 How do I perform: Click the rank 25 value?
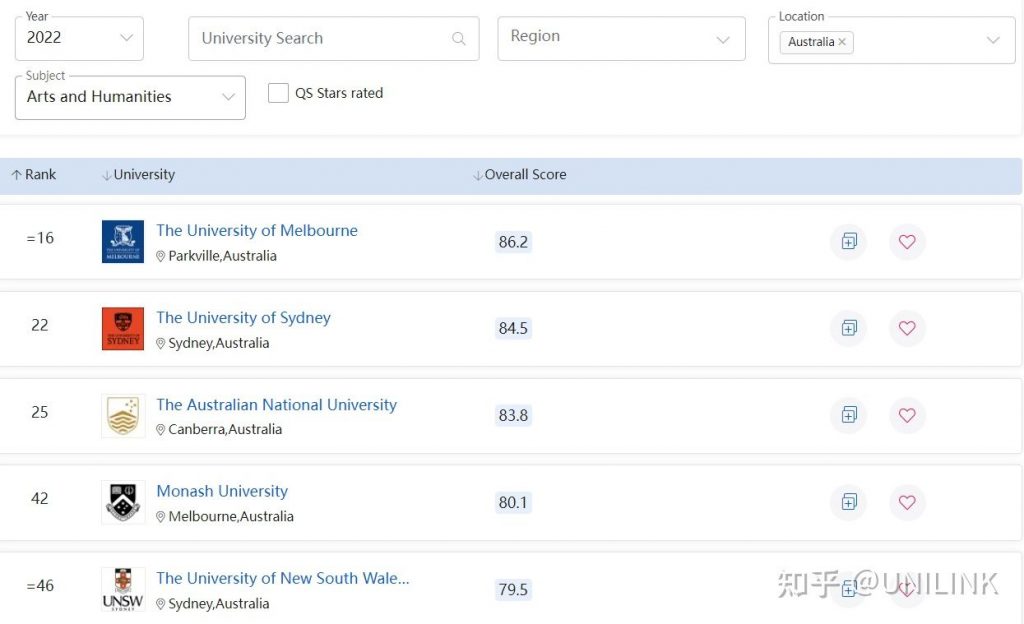(x=40, y=412)
